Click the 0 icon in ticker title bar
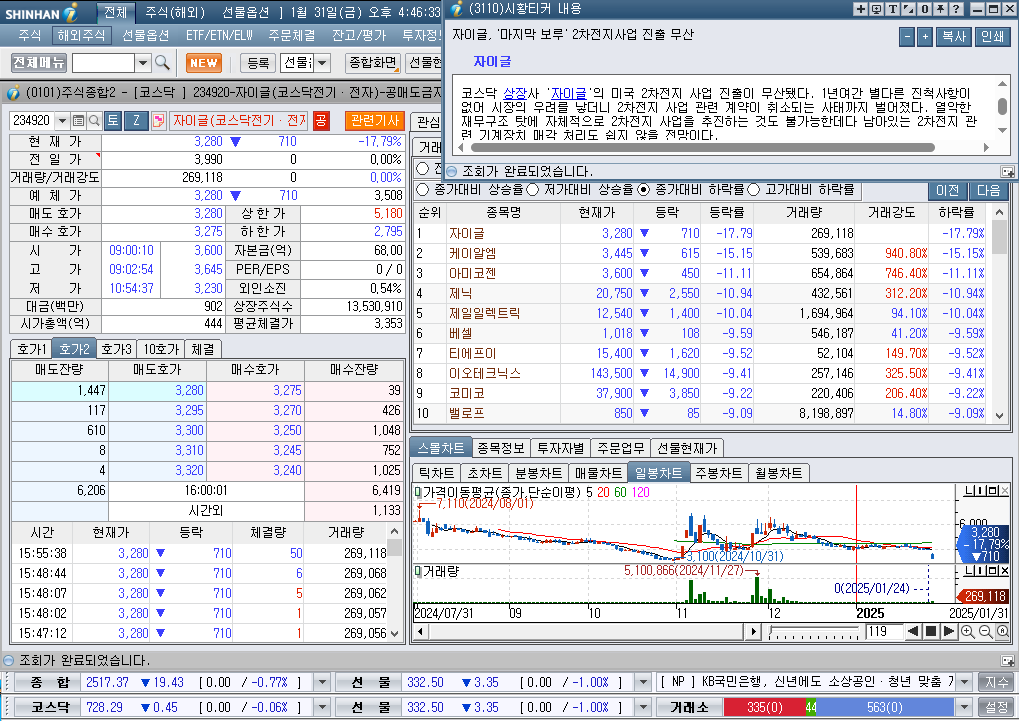The image size is (1019, 721). pos(923,9)
